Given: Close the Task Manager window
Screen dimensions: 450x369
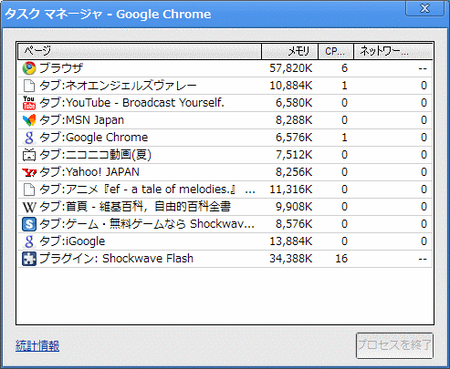Looking at the screenshot, I should [425, 8].
